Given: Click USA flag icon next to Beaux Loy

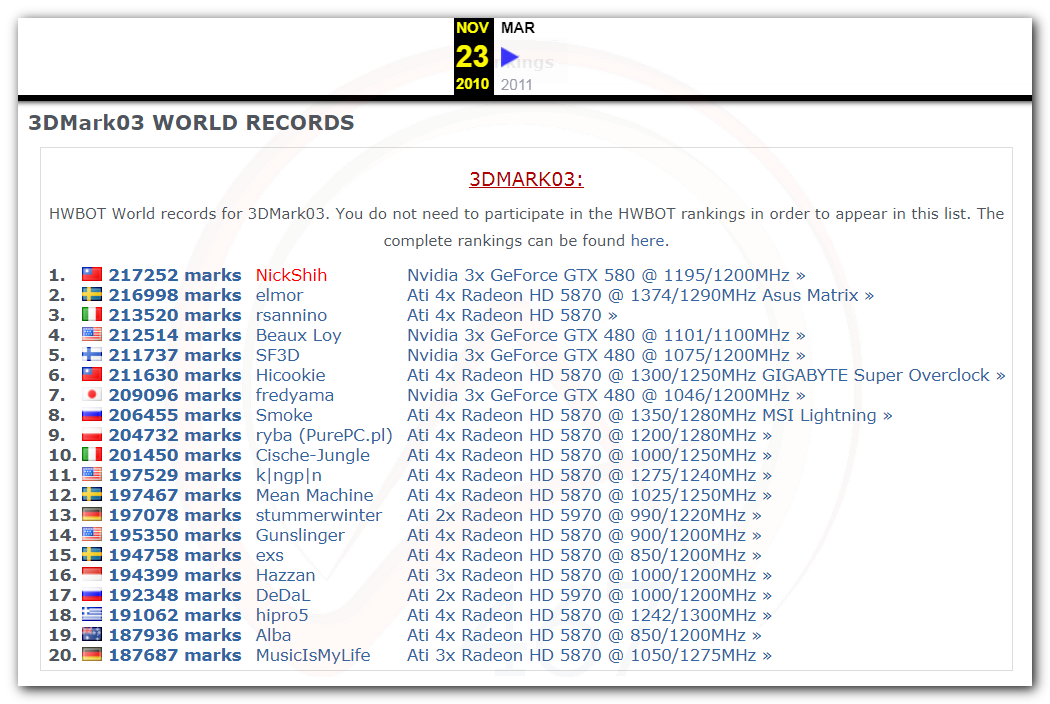Looking at the screenshot, I should click(92, 334).
